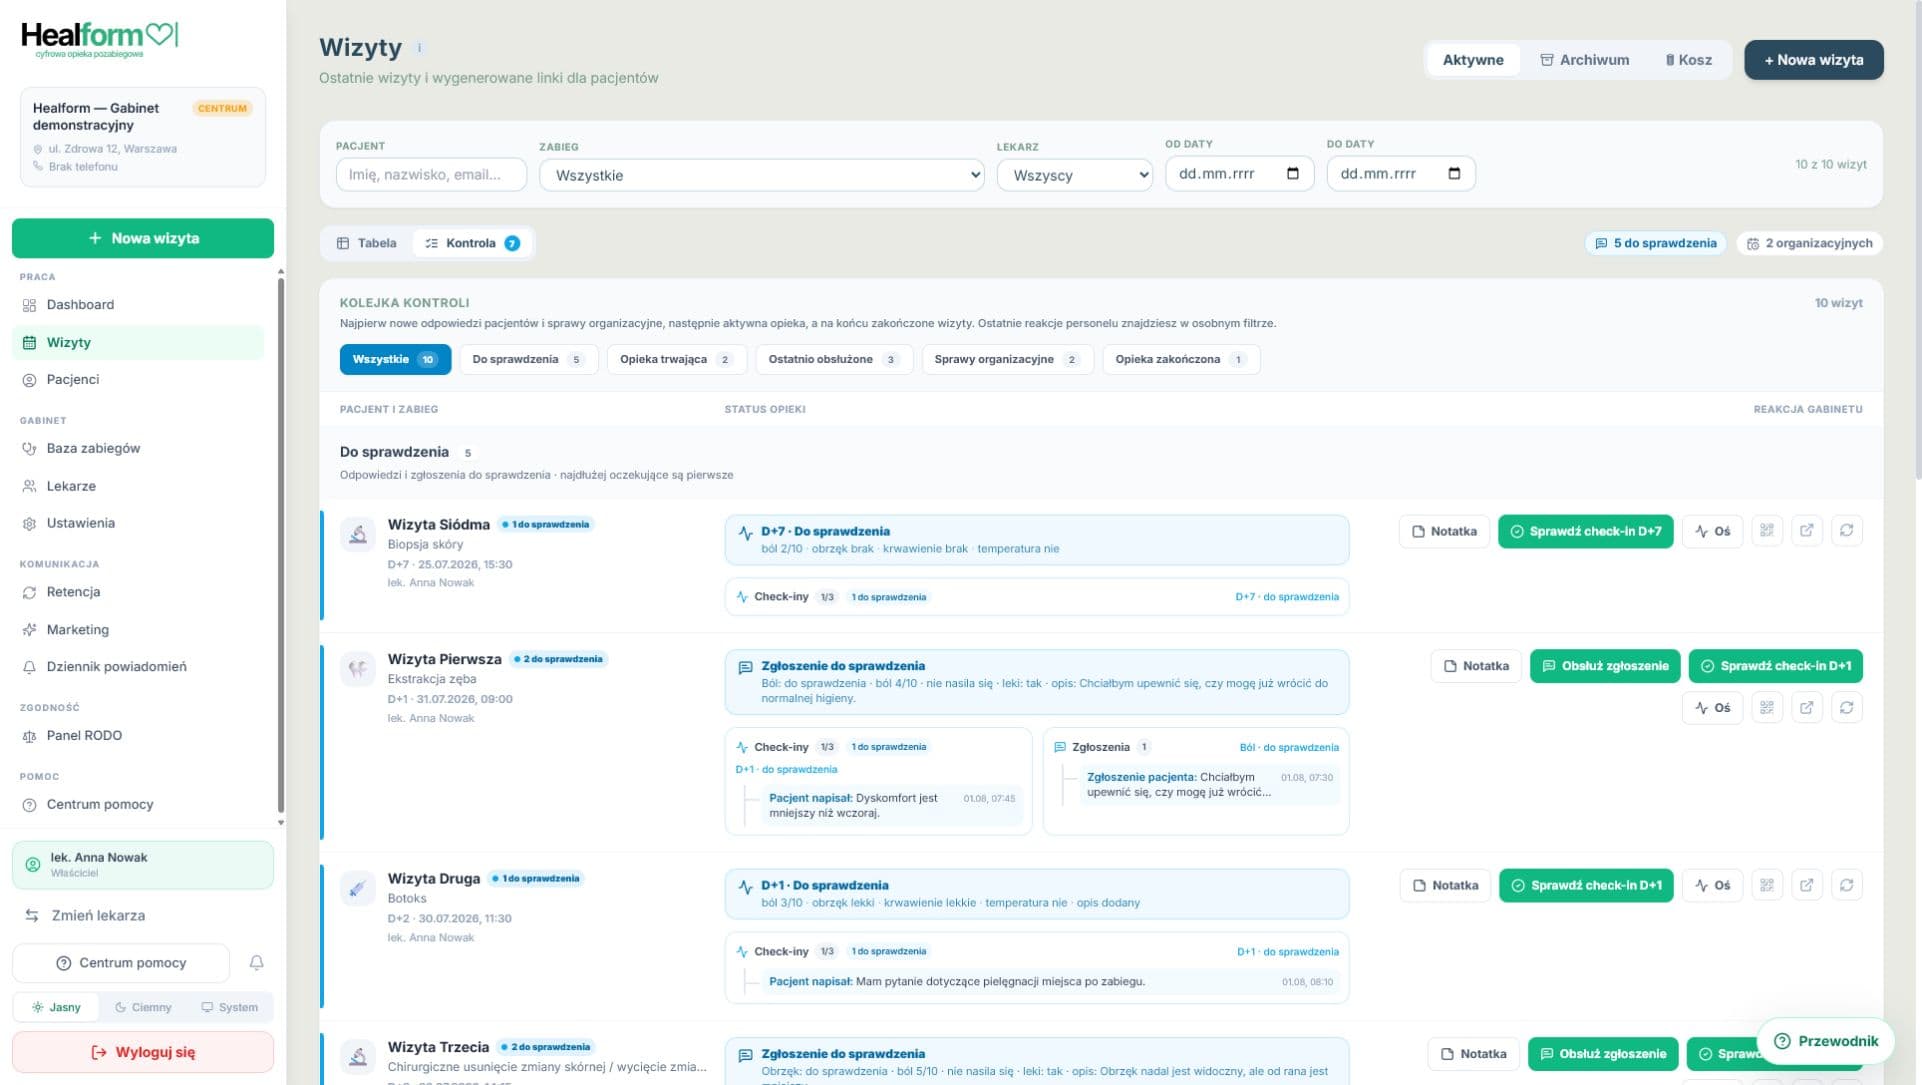Click the dark Nowa wizyta button at top right
Screen dimensions: 1922x1085
tap(1813, 60)
